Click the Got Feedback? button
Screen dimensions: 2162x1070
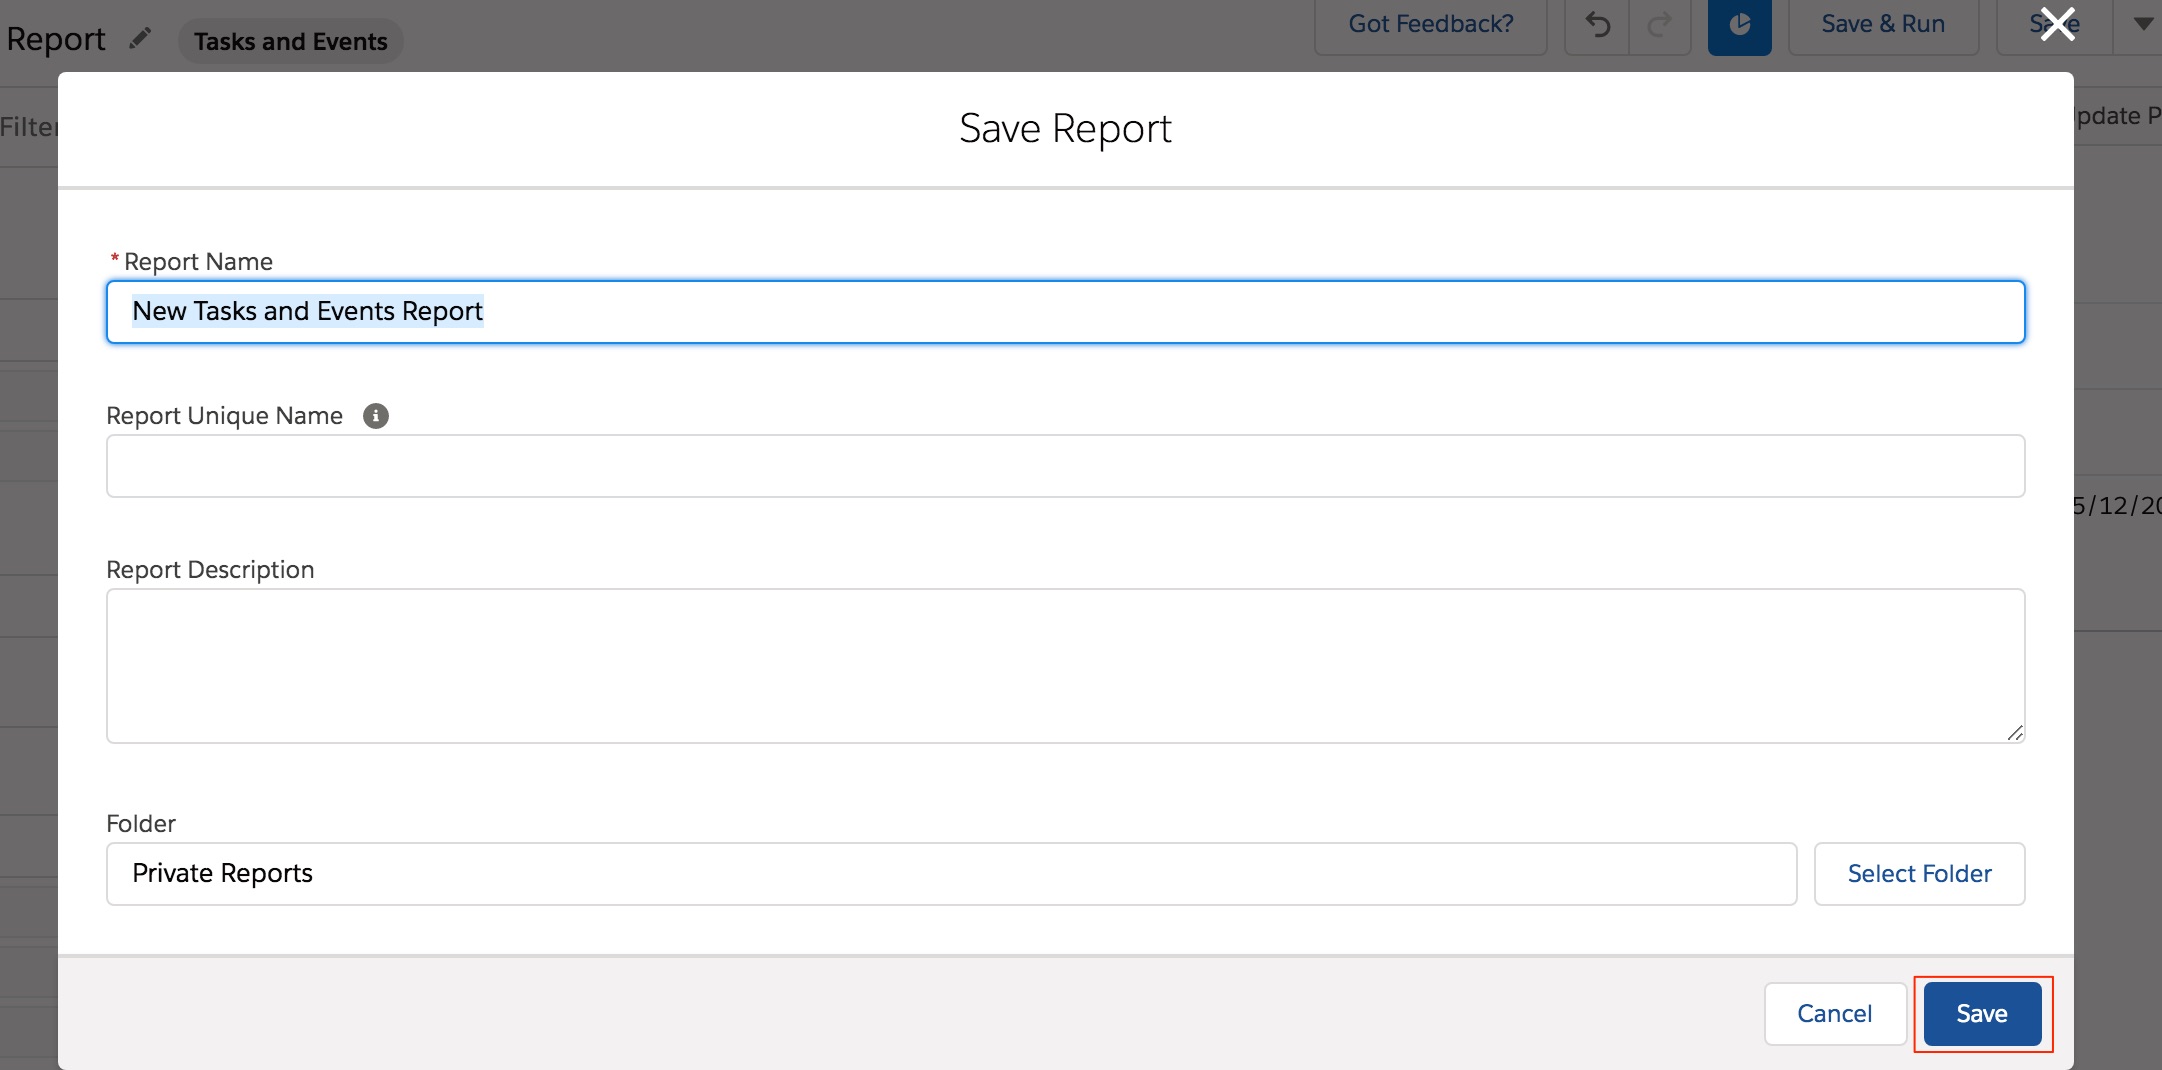point(1430,23)
